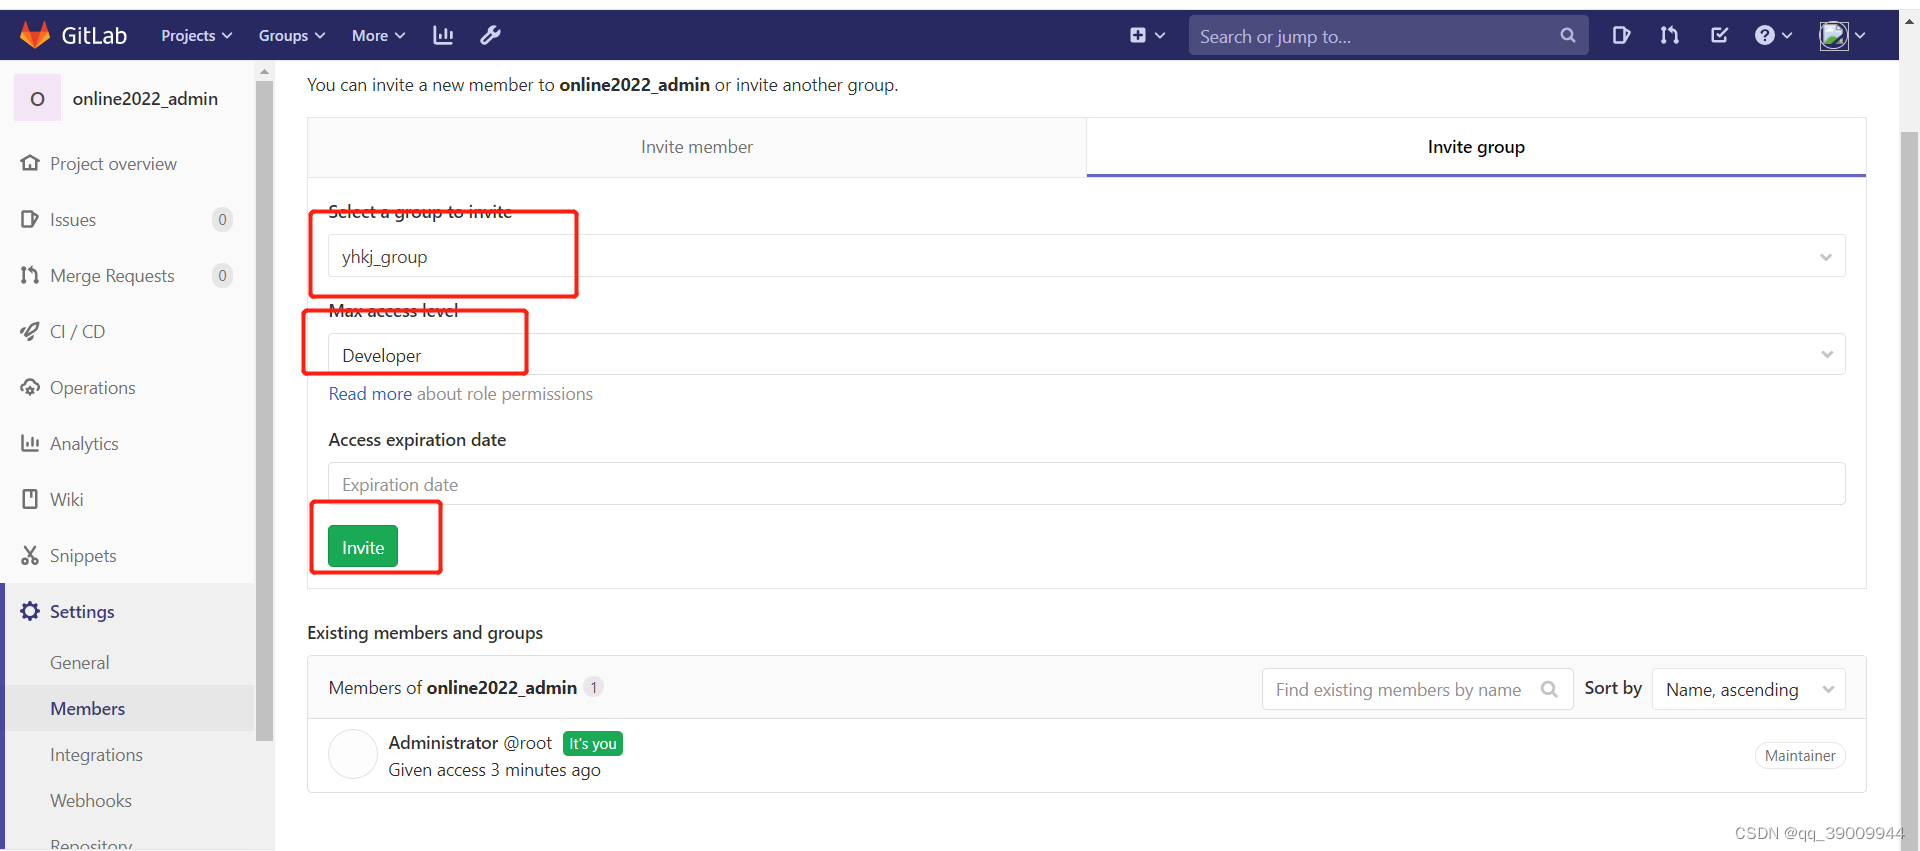Click Administrator's avatar in members list

click(353, 754)
